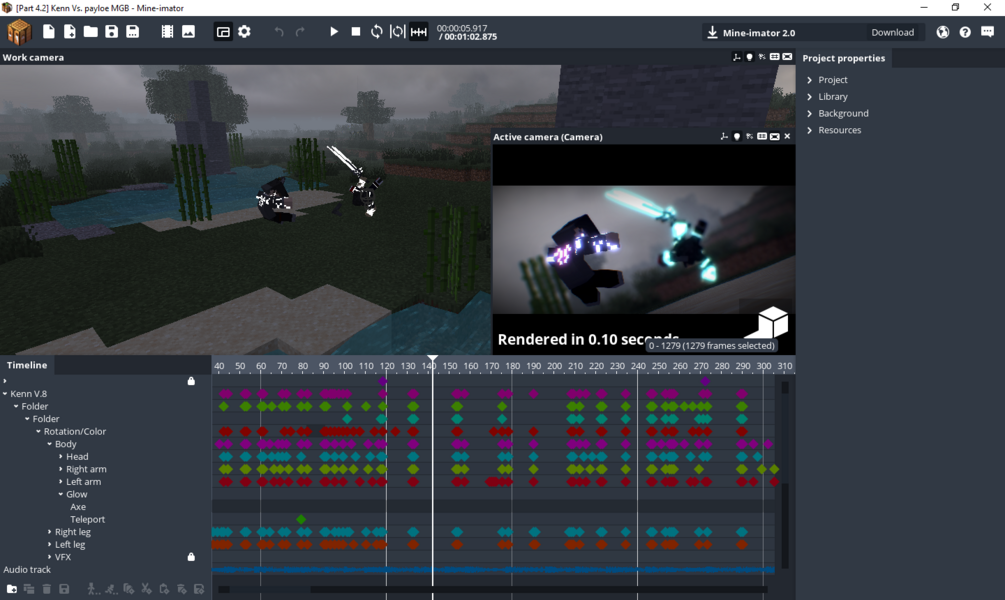The height and width of the screenshot is (600, 1005).
Task: Expand the Right arm item arrow
Action: [61, 469]
